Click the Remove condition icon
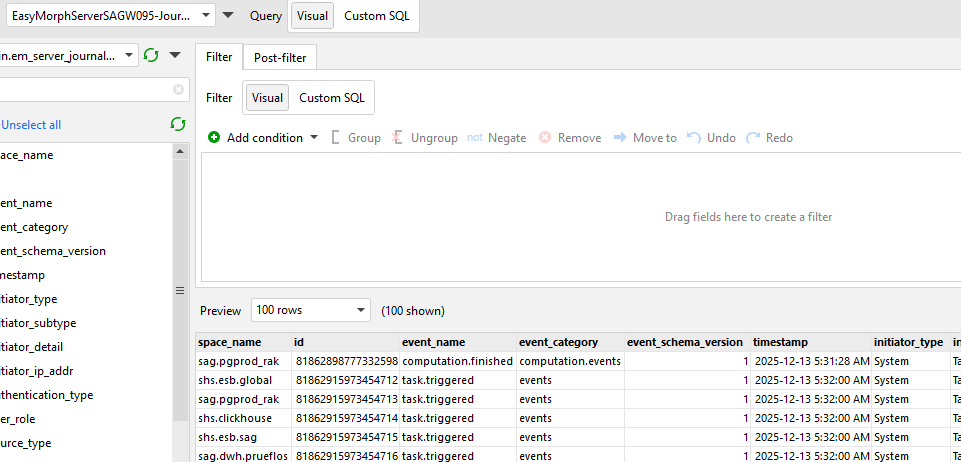 coord(545,138)
